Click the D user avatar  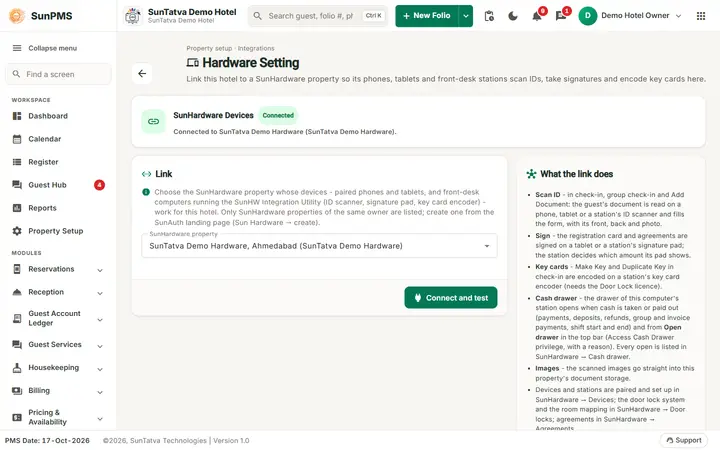coord(588,16)
